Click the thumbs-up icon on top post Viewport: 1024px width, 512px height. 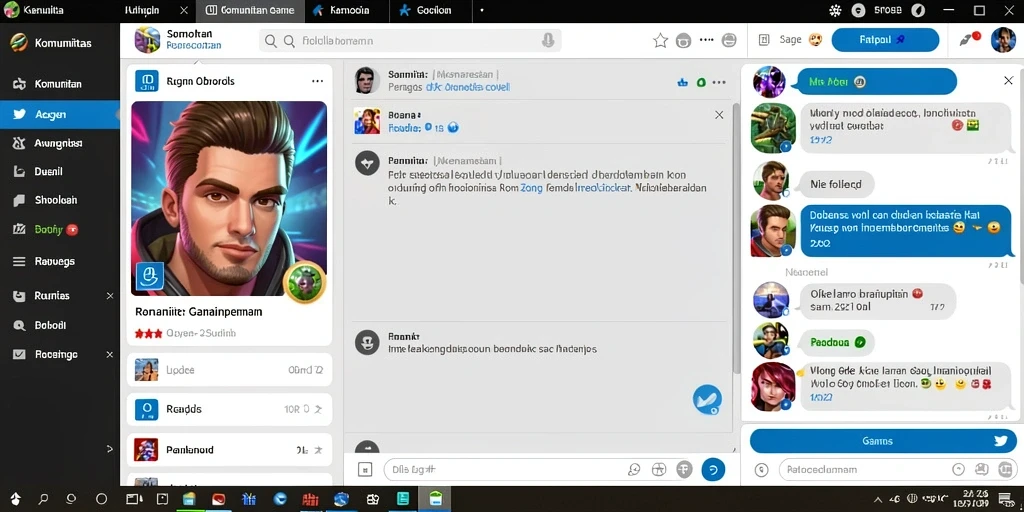683,82
